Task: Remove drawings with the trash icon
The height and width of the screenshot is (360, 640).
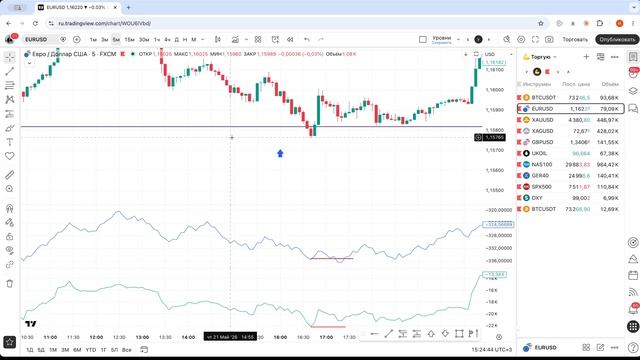Action: click(x=10, y=284)
